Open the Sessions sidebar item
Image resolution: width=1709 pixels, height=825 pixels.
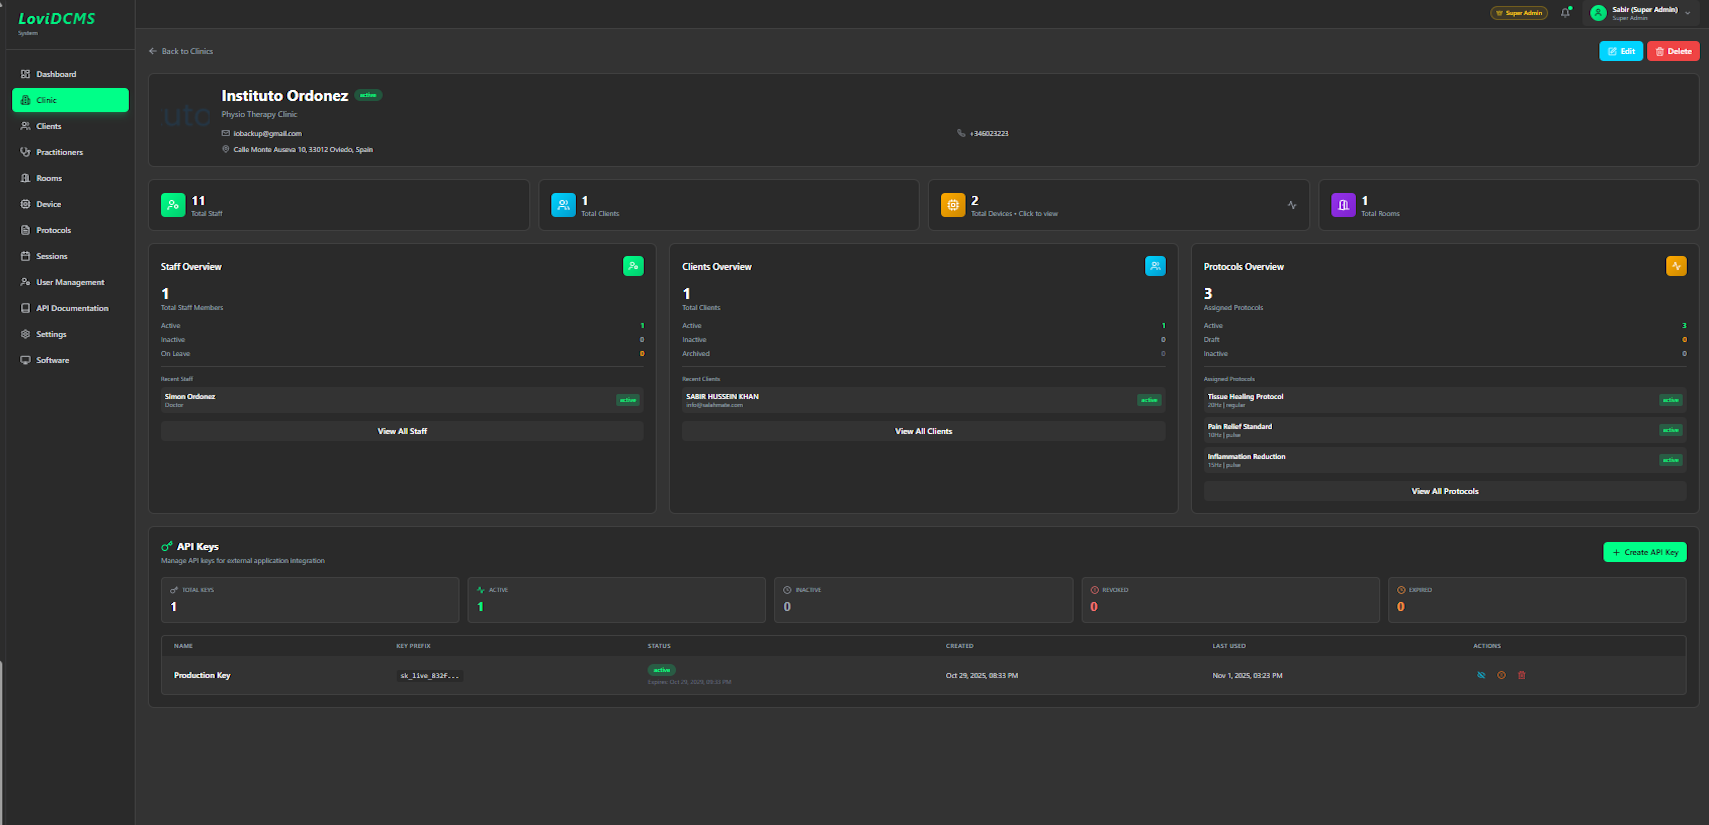click(52, 256)
